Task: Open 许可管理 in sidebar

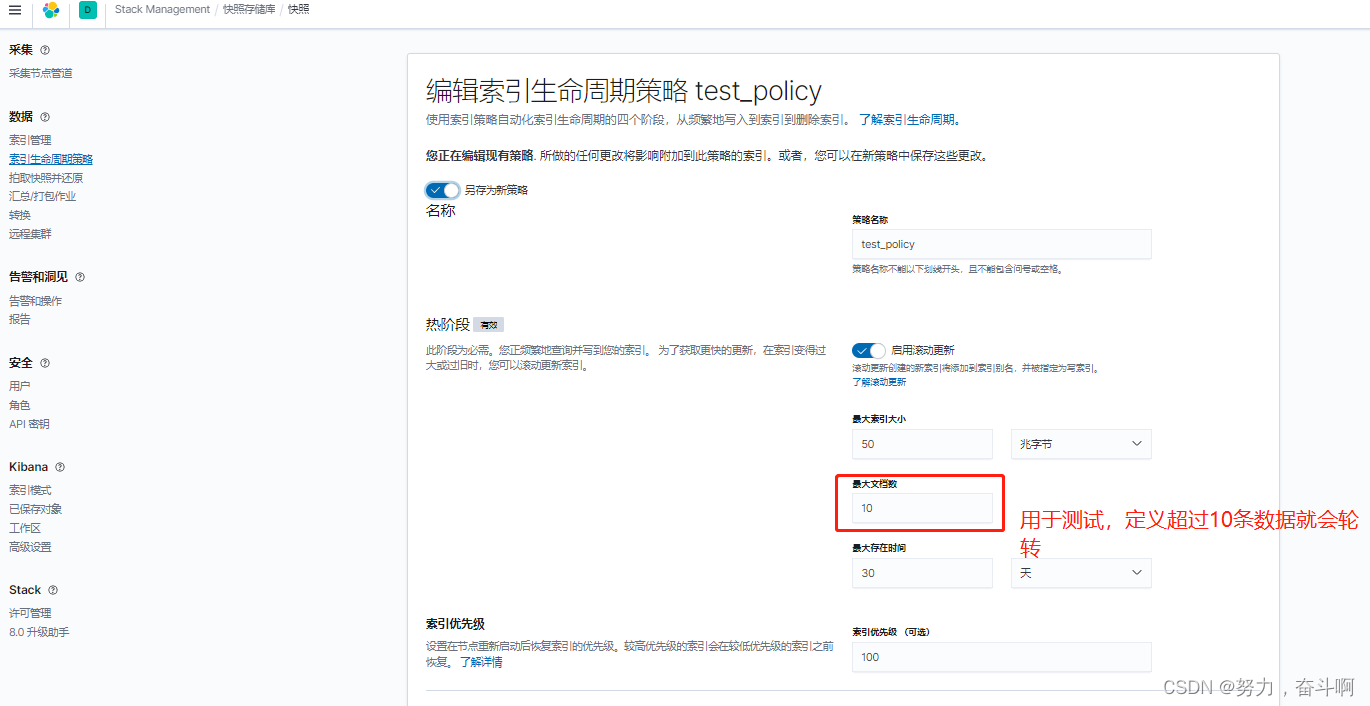Action: tap(30, 613)
